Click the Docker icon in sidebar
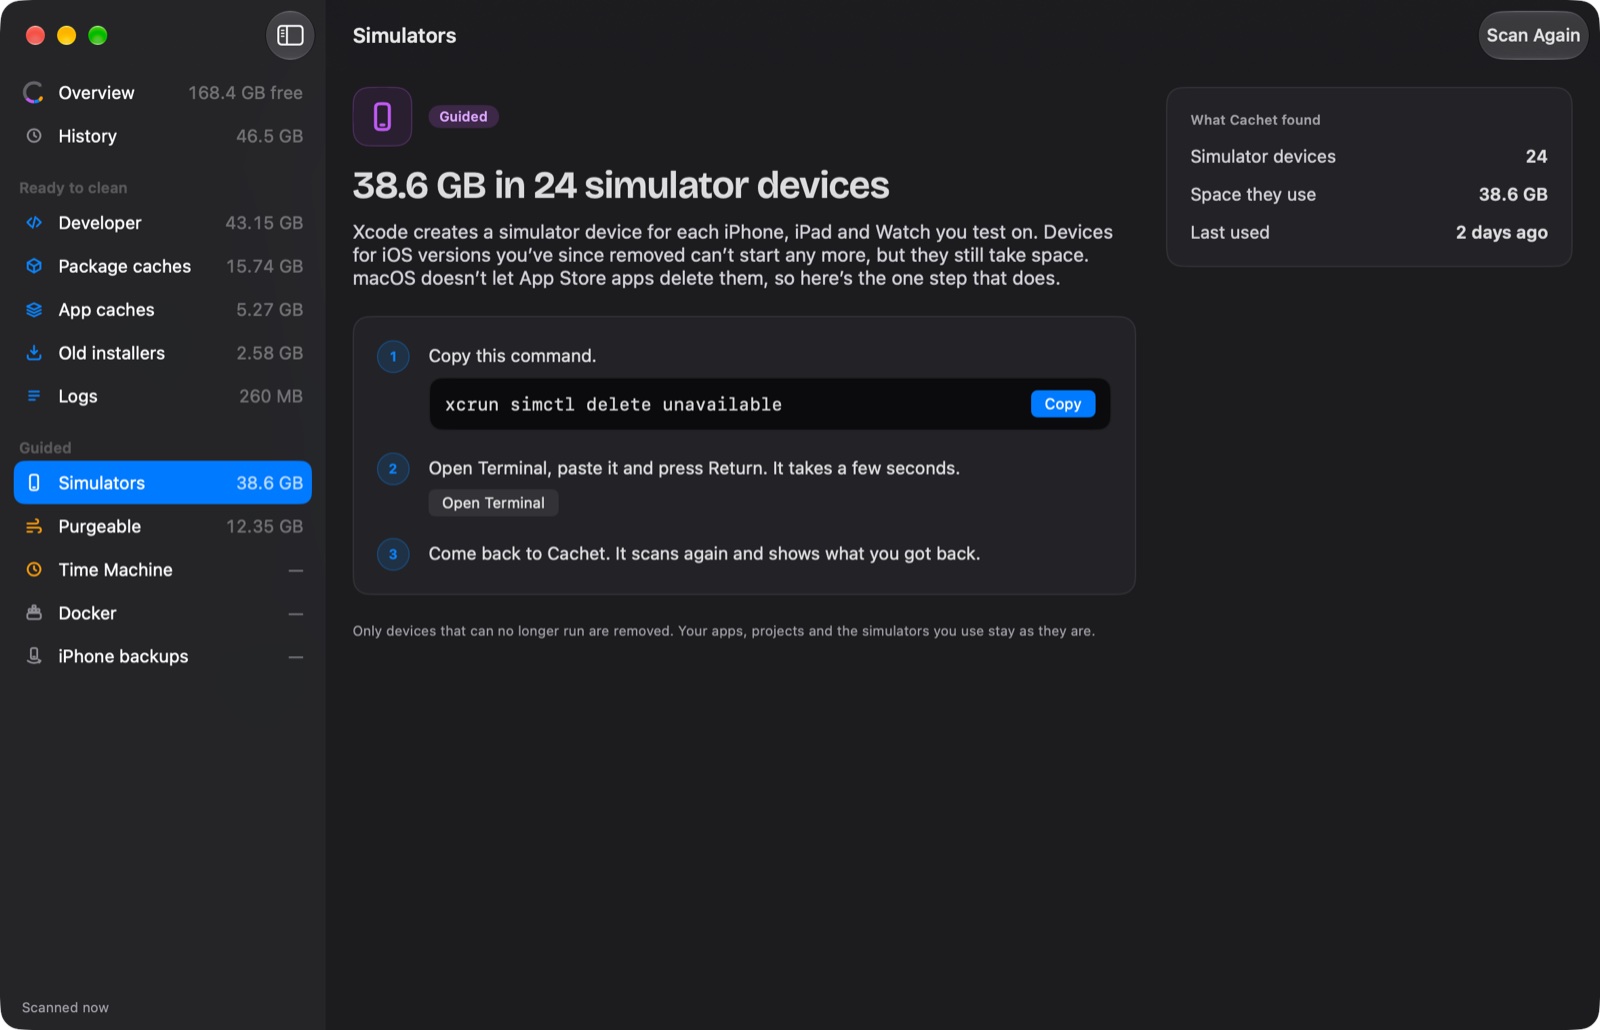1600x1030 pixels. point(34,613)
